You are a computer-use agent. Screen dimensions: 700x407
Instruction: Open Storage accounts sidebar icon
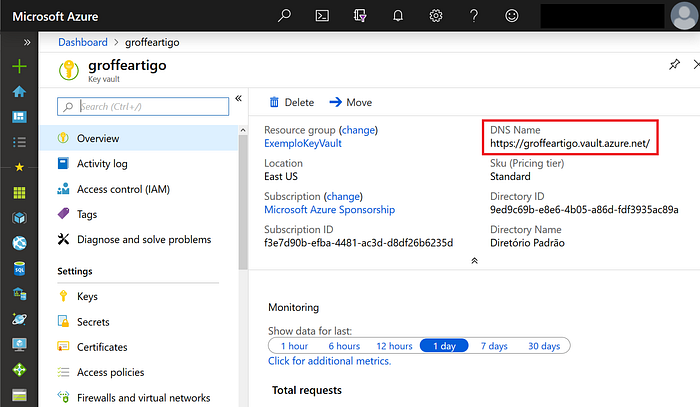19,395
